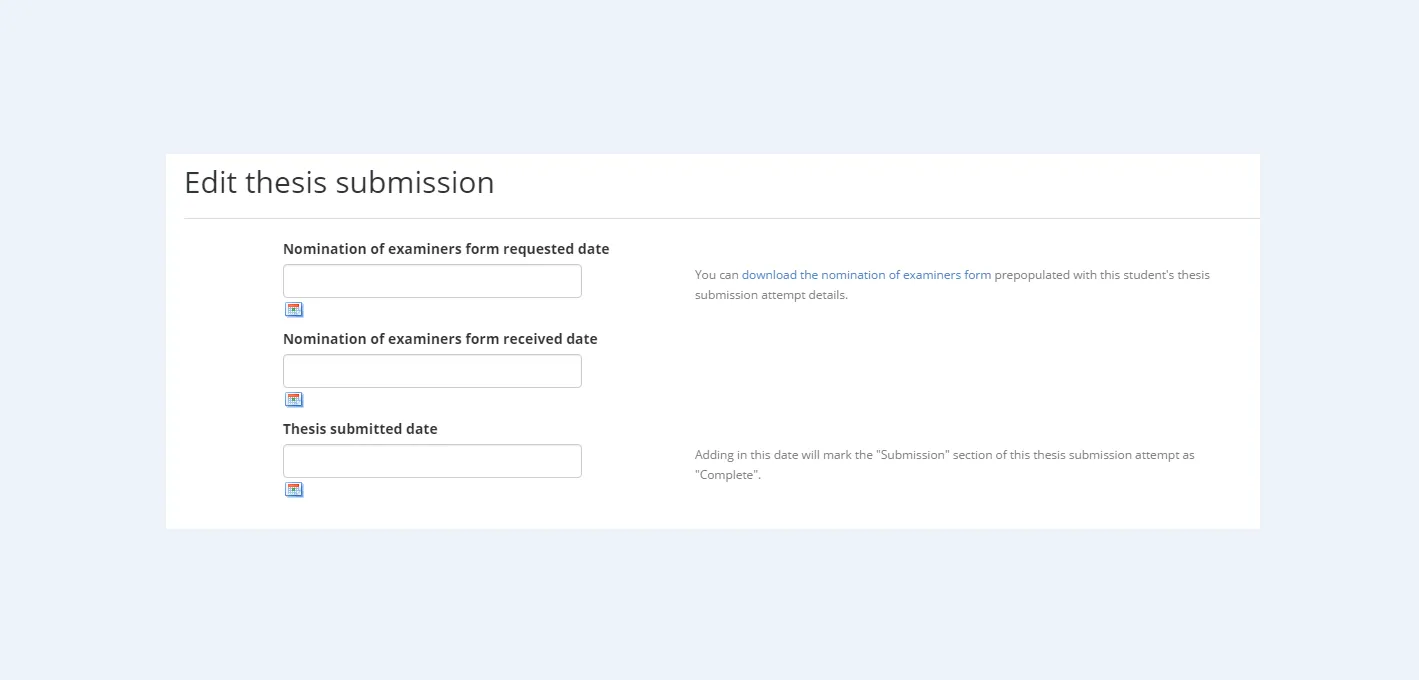Select the Edit thesis submission heading
The width and height of the screenshot is (1419, 680).
[338, 183]
